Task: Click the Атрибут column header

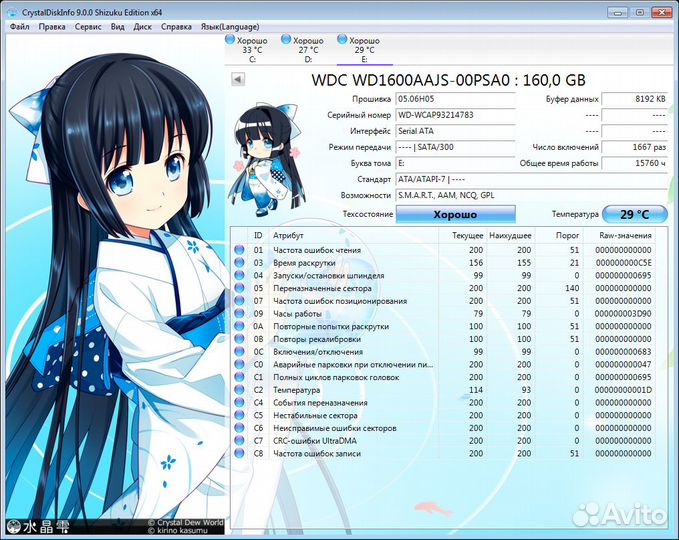Action: click(x=288, y=236)
